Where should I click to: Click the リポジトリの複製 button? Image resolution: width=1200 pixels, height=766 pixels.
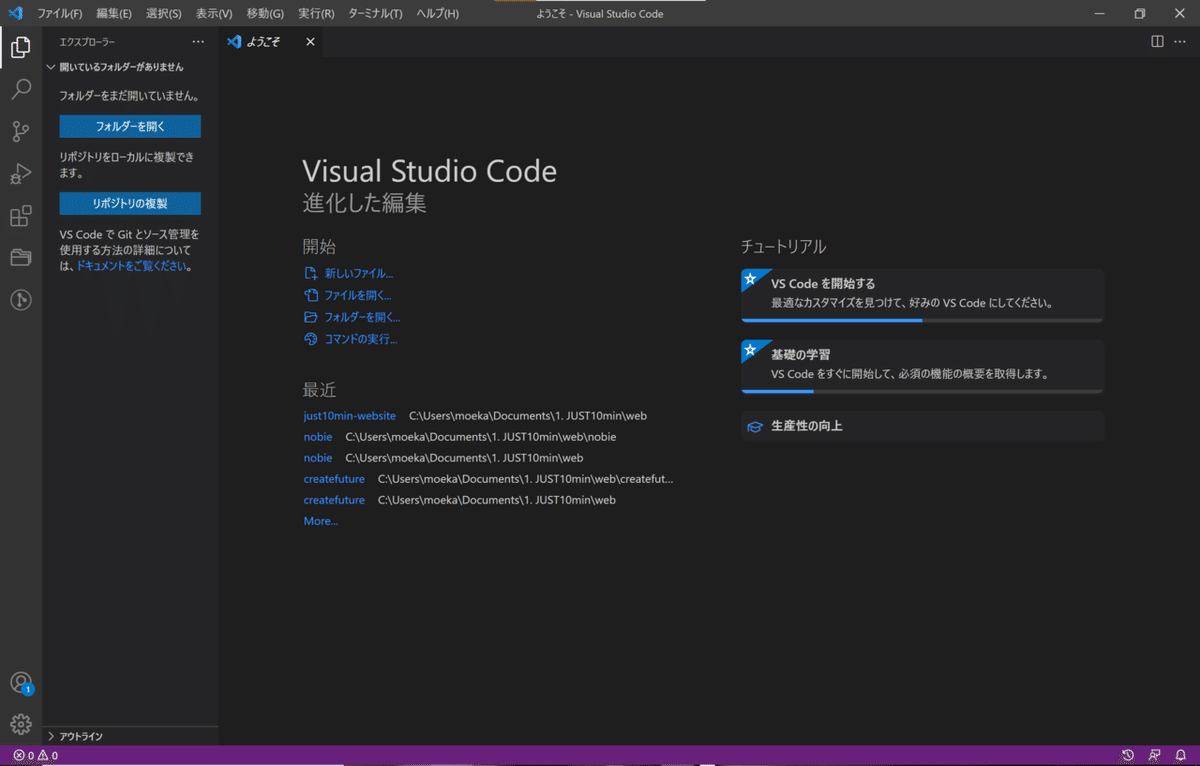tap(130, 203)
